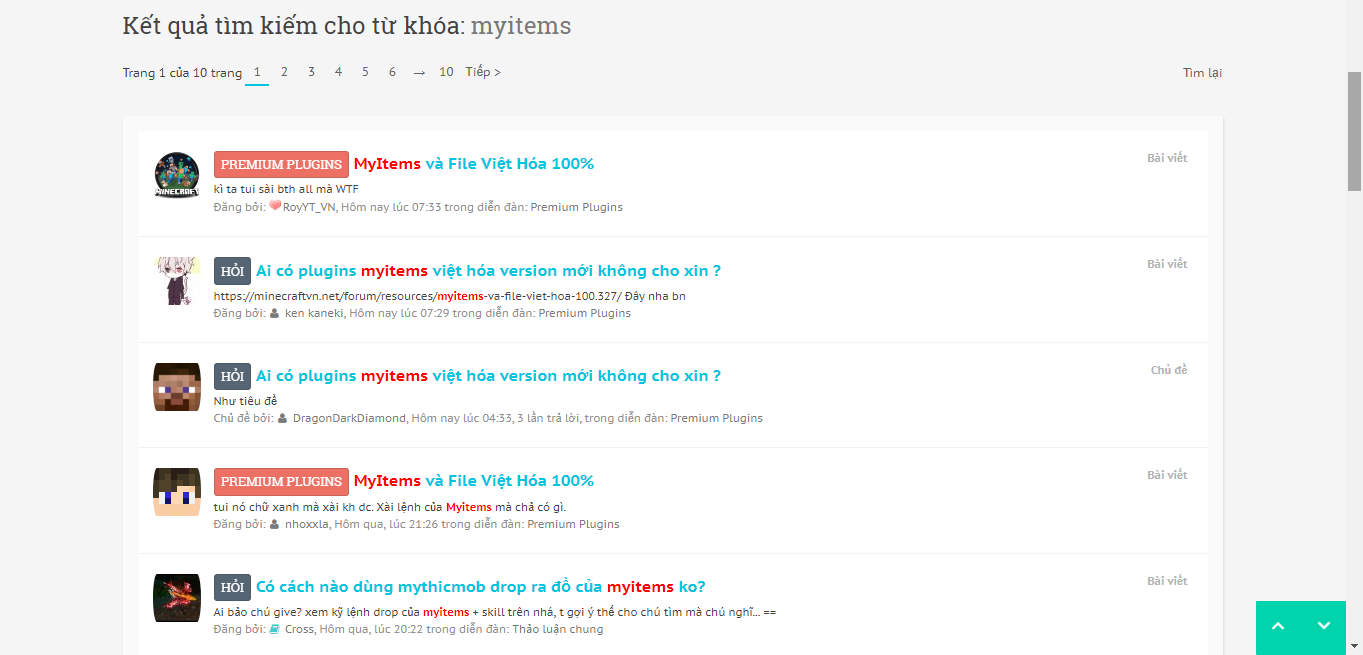Viewport: 1363px width, 655px height.
Task: Open page 2 of the search results
Action: (284, 72)
